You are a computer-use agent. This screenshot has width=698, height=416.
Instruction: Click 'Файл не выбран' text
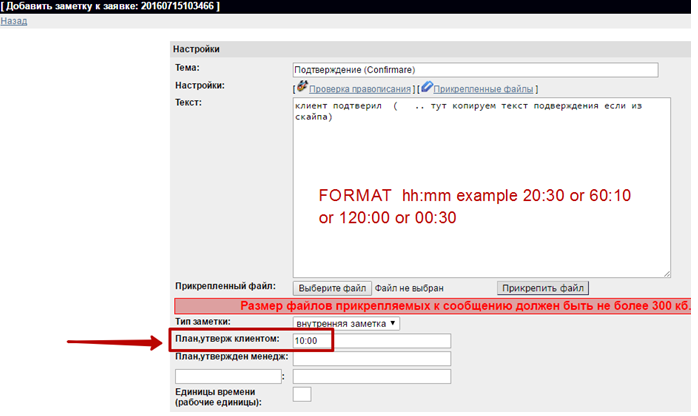point(409,288)
